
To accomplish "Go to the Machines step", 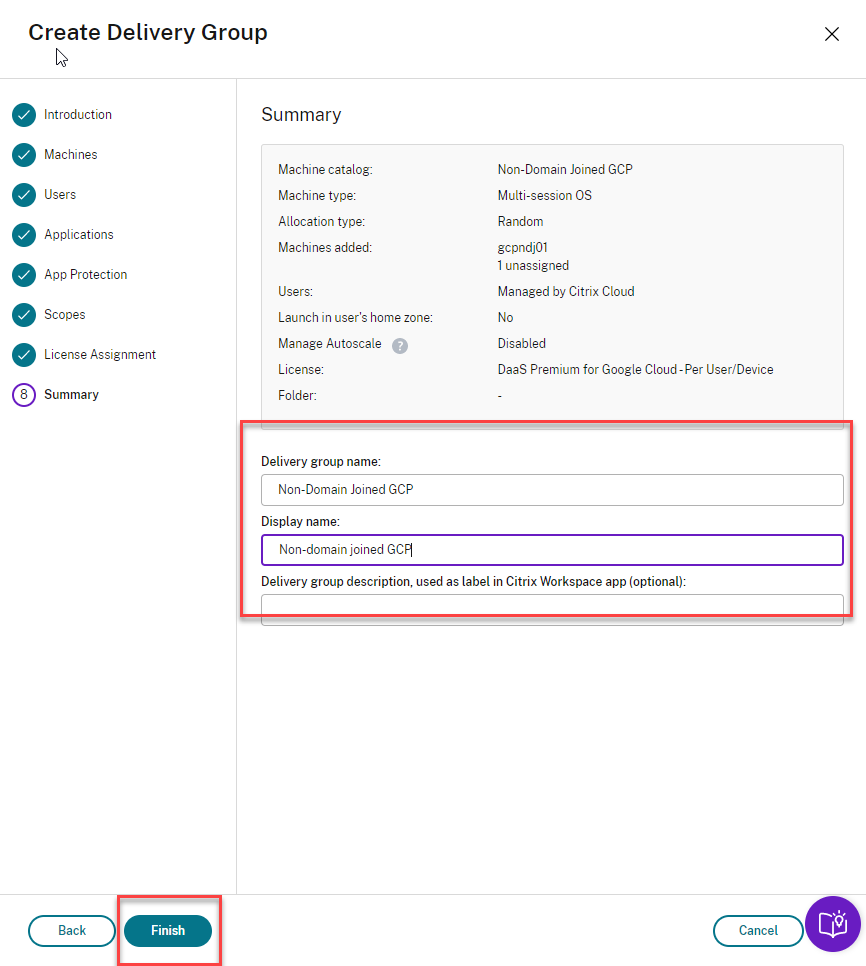I will 71,155.
